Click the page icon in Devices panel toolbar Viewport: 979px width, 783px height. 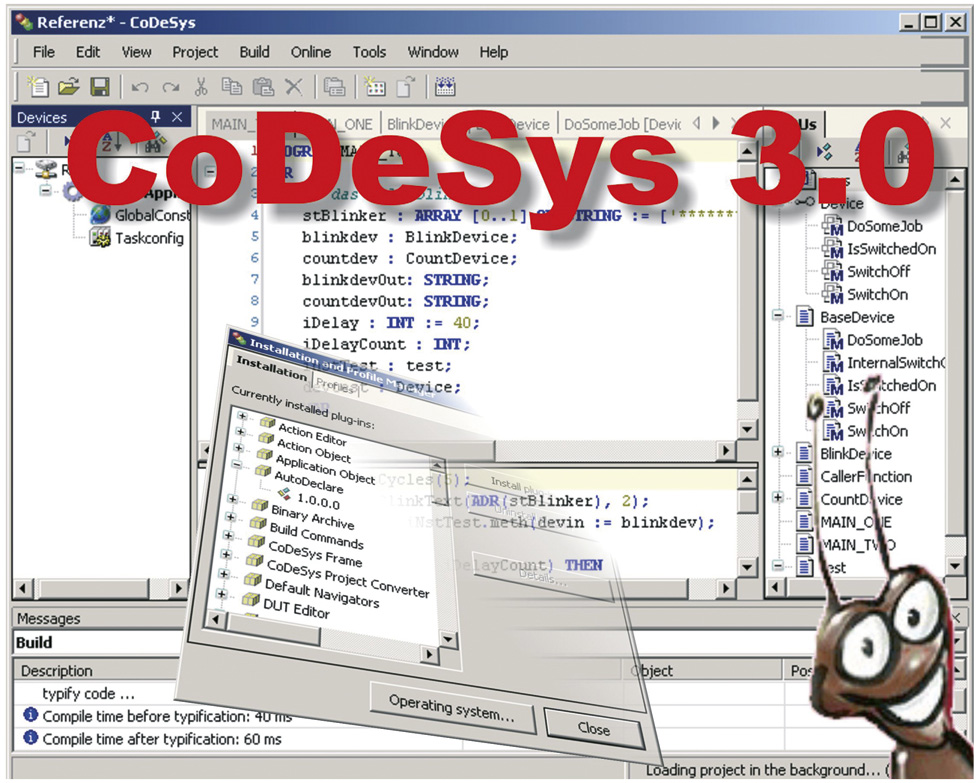coord(26,143)
